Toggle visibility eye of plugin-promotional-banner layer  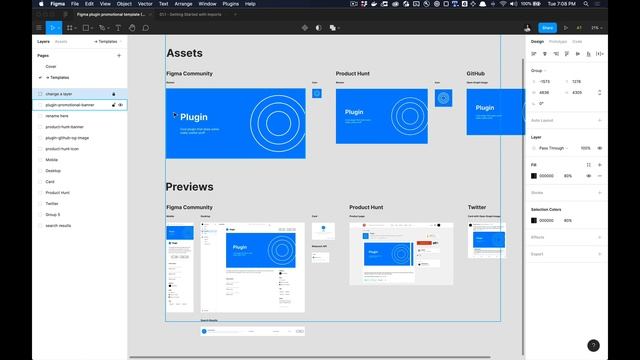click(x=121, y=105)
